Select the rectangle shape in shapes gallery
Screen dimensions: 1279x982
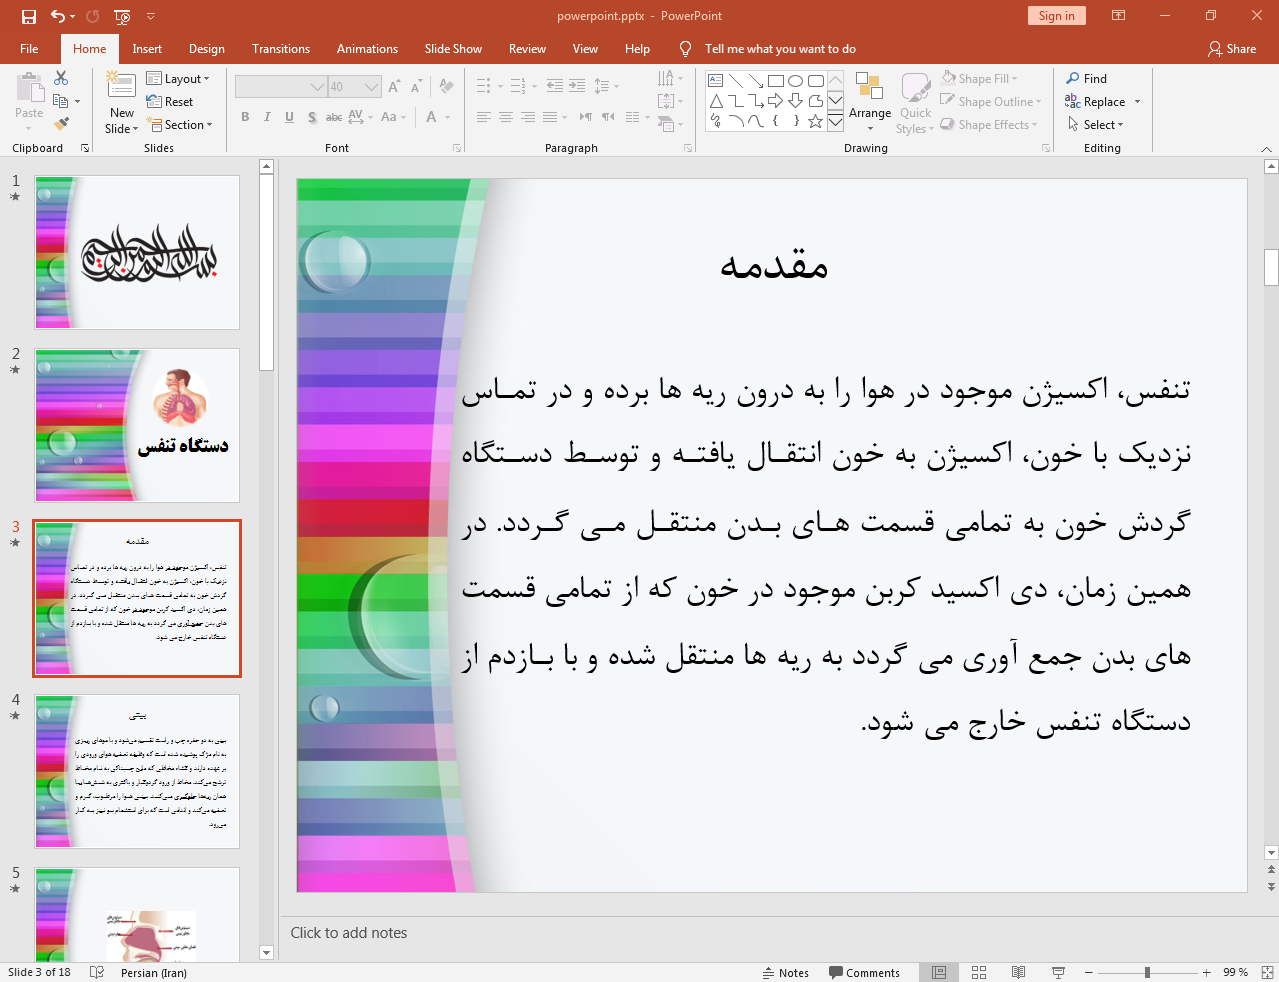coord(776,81)
